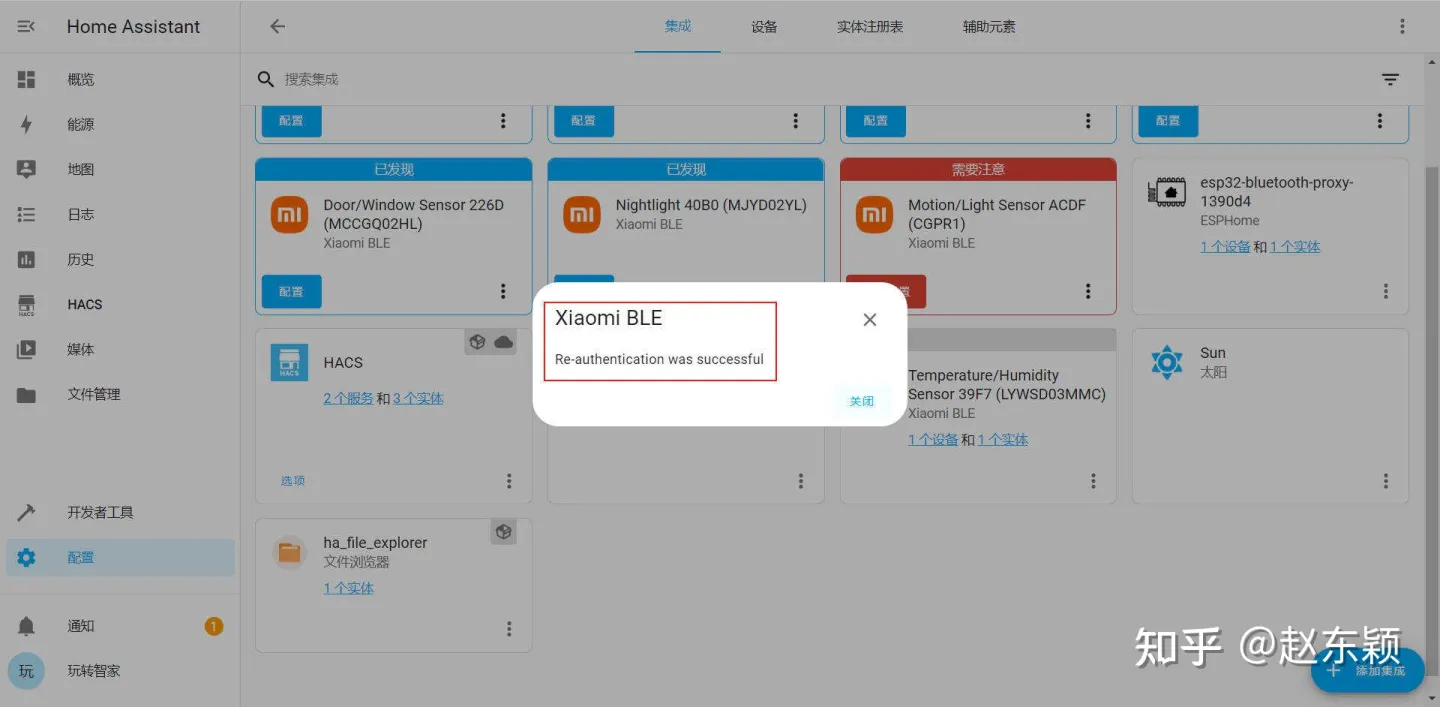The image size is (1440, 707).
Task: Click the 需要注意 attention header
Action: point(978,169)
